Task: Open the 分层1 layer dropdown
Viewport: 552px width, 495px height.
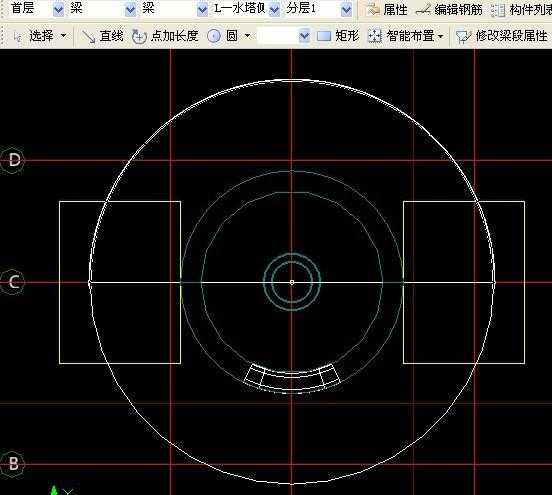Action: coord(347,10)
